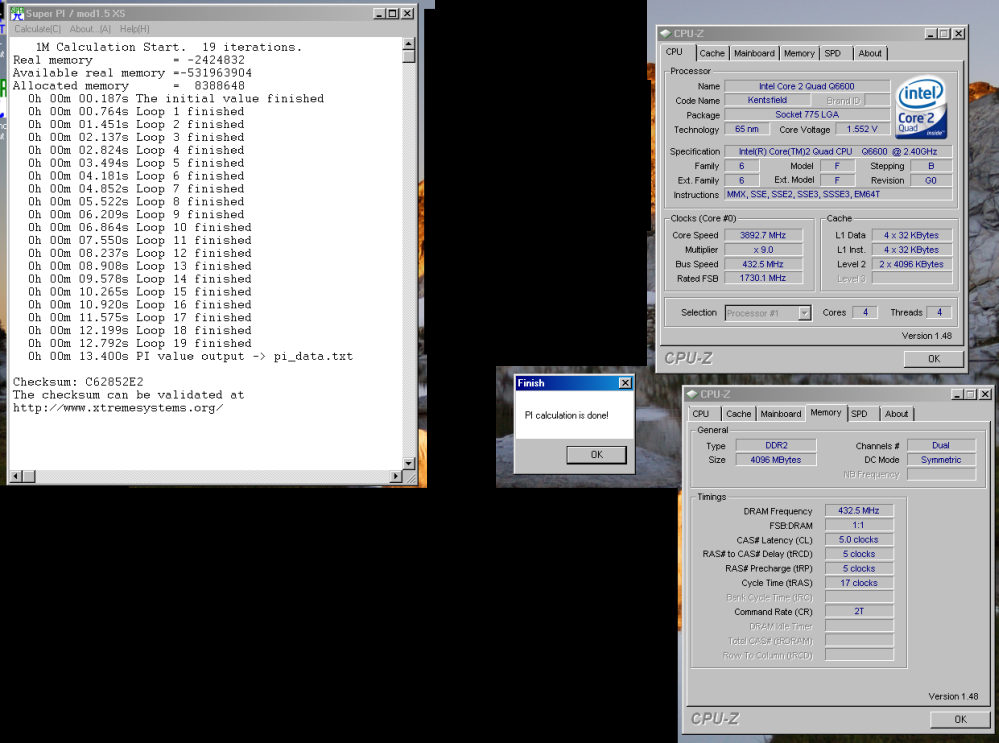
Task: Click the 4096 MBytes memory size value
Action: tap(776, 460)
